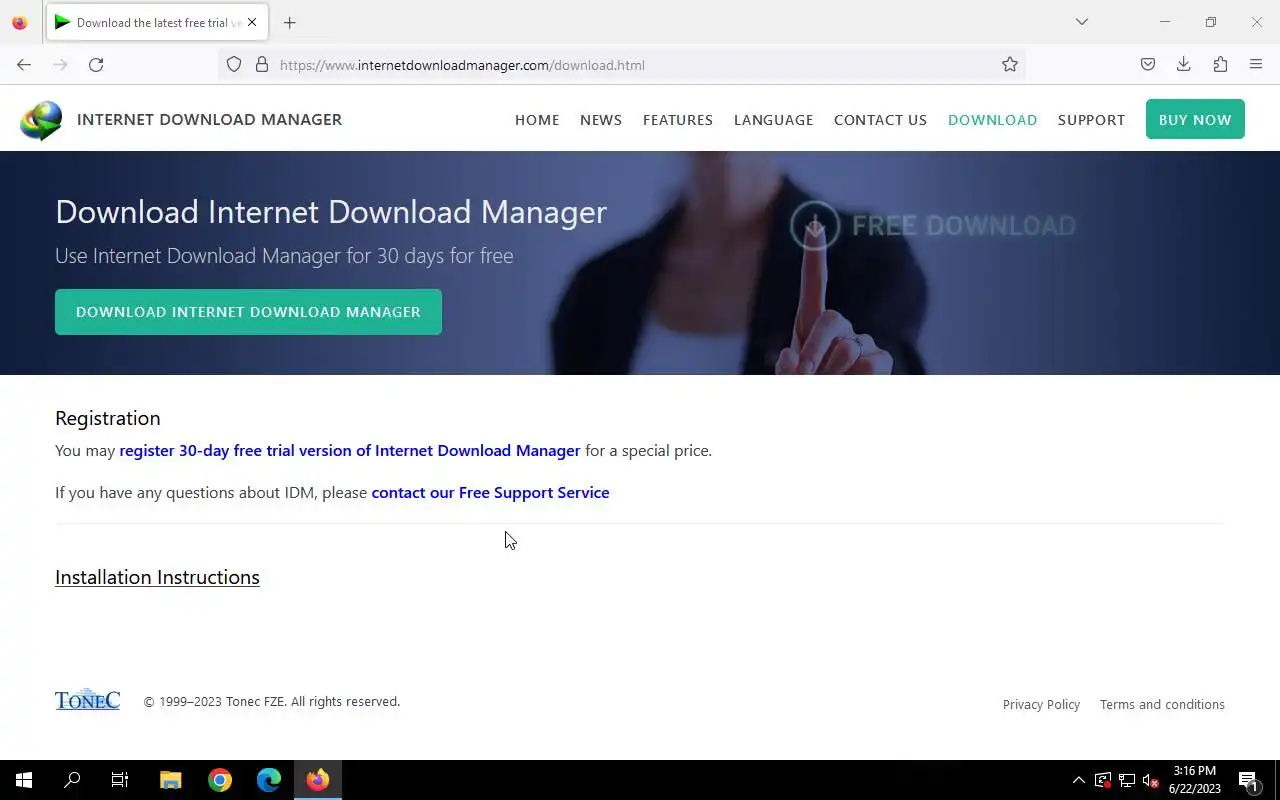This screenshot has height=800, width=1280.
Task: Open the Save to Pocket icon
Action: point(1148,65)
